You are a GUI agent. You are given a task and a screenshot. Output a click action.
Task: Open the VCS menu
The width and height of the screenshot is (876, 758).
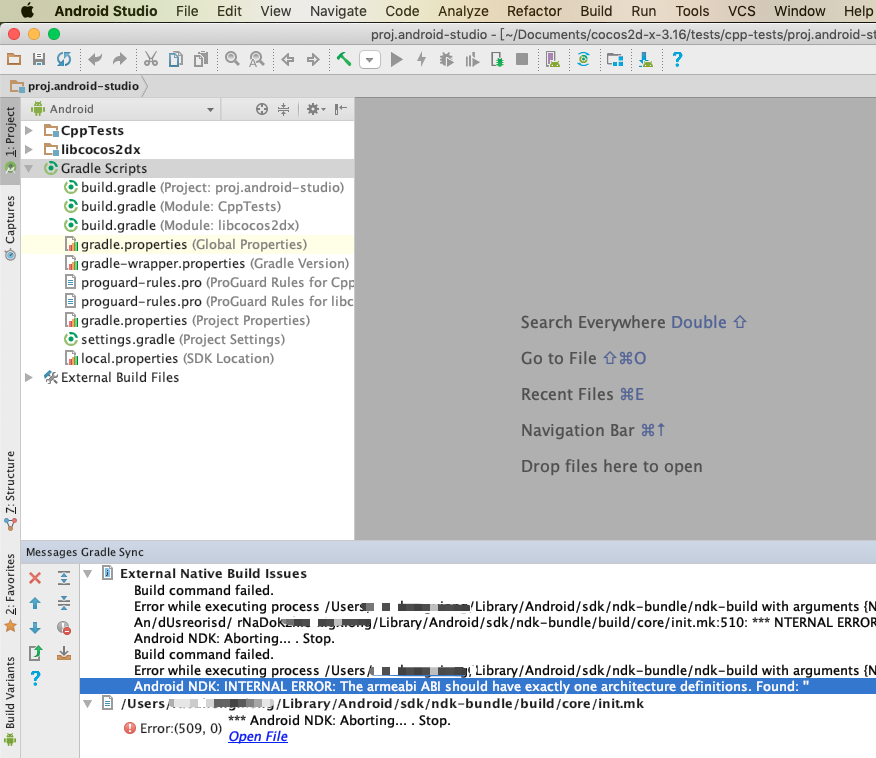[741, 11]
